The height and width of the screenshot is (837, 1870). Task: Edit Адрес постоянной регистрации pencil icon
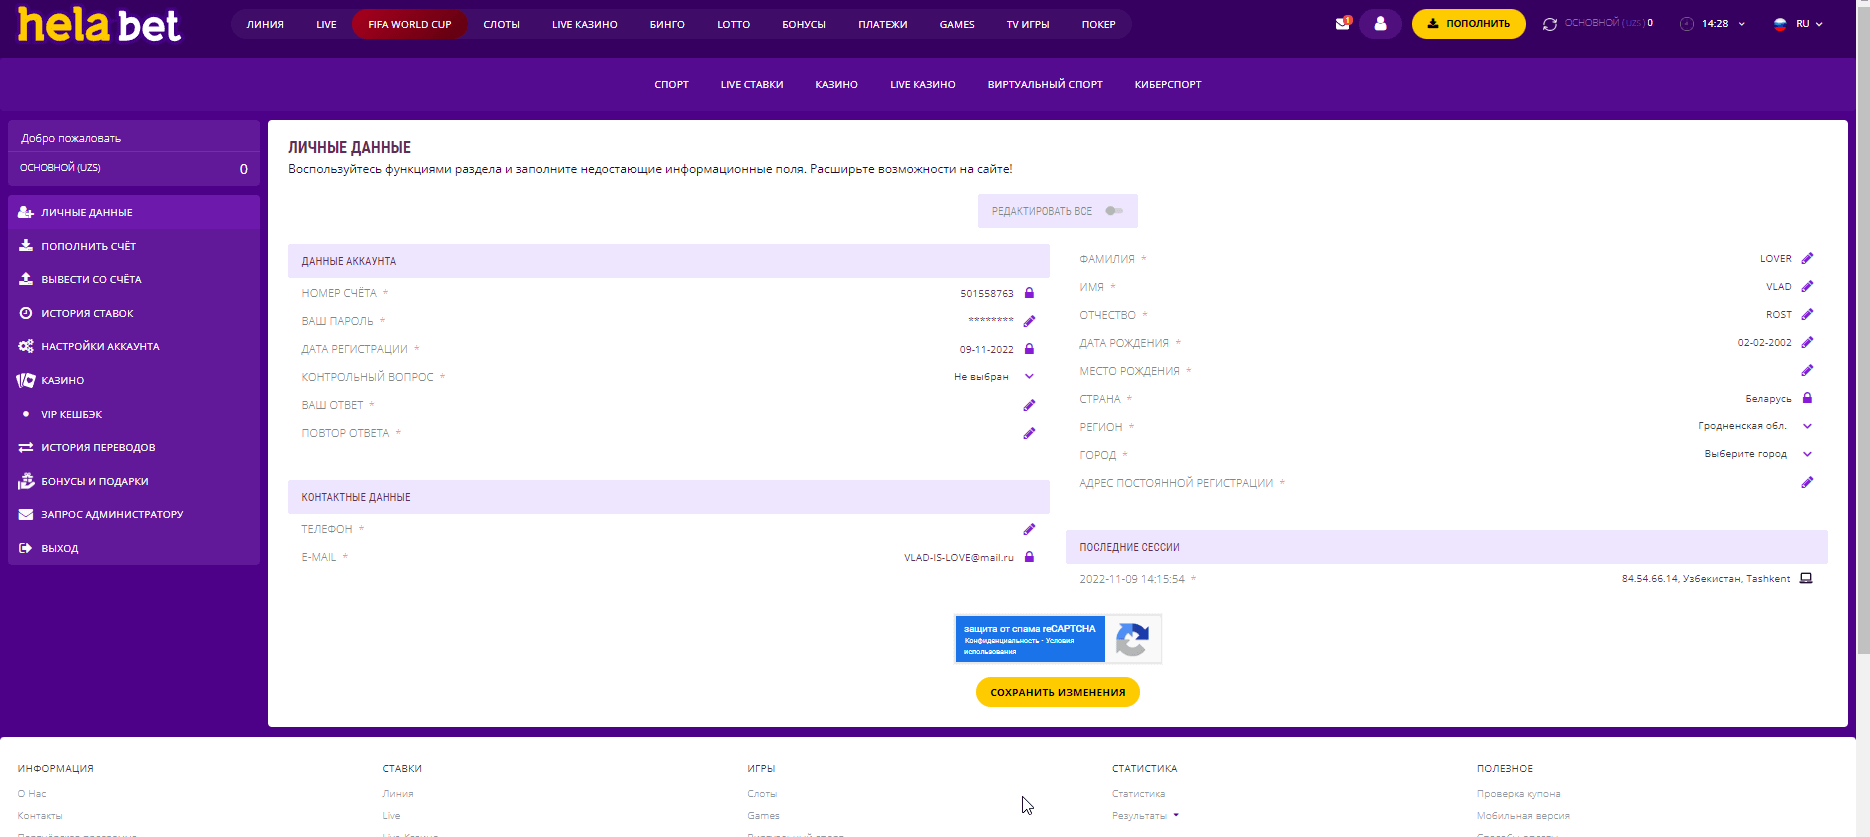click(1807, 482)
